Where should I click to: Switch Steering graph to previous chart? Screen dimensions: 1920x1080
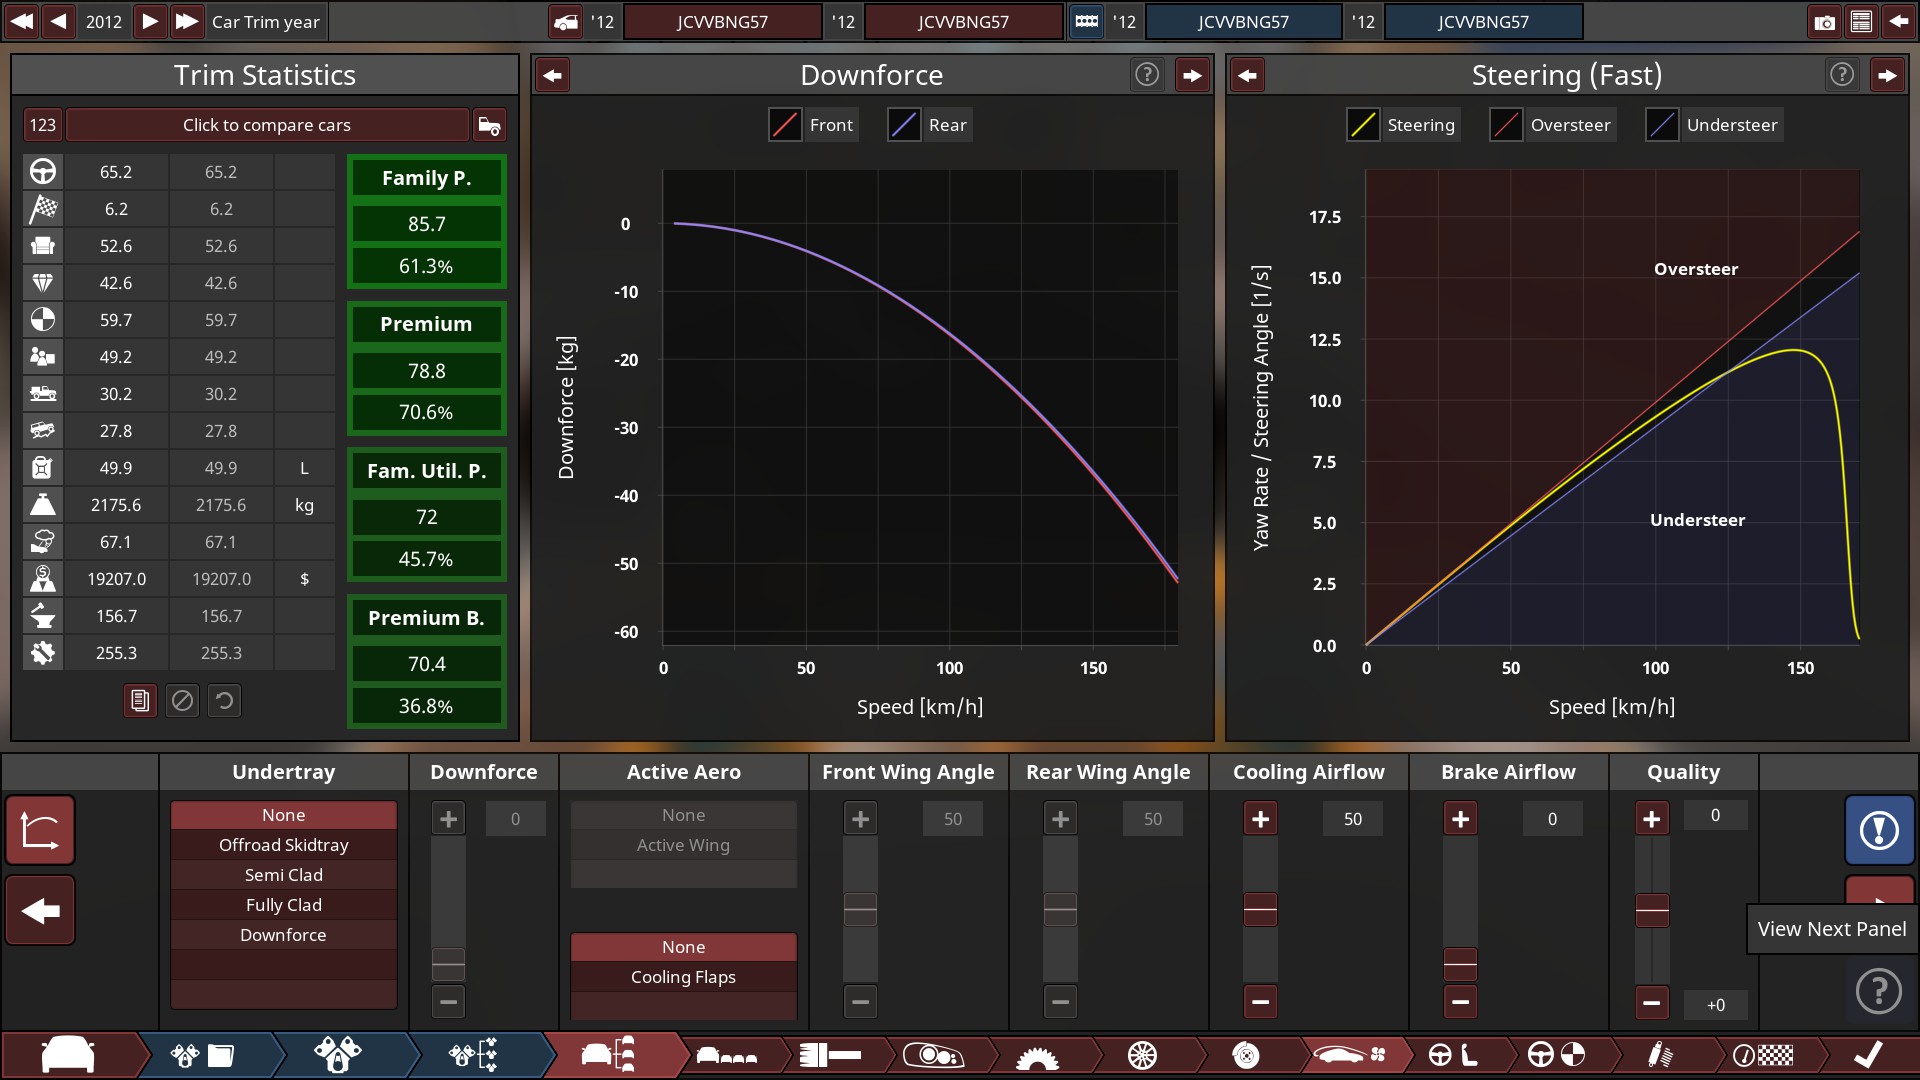pos(1247,75)
